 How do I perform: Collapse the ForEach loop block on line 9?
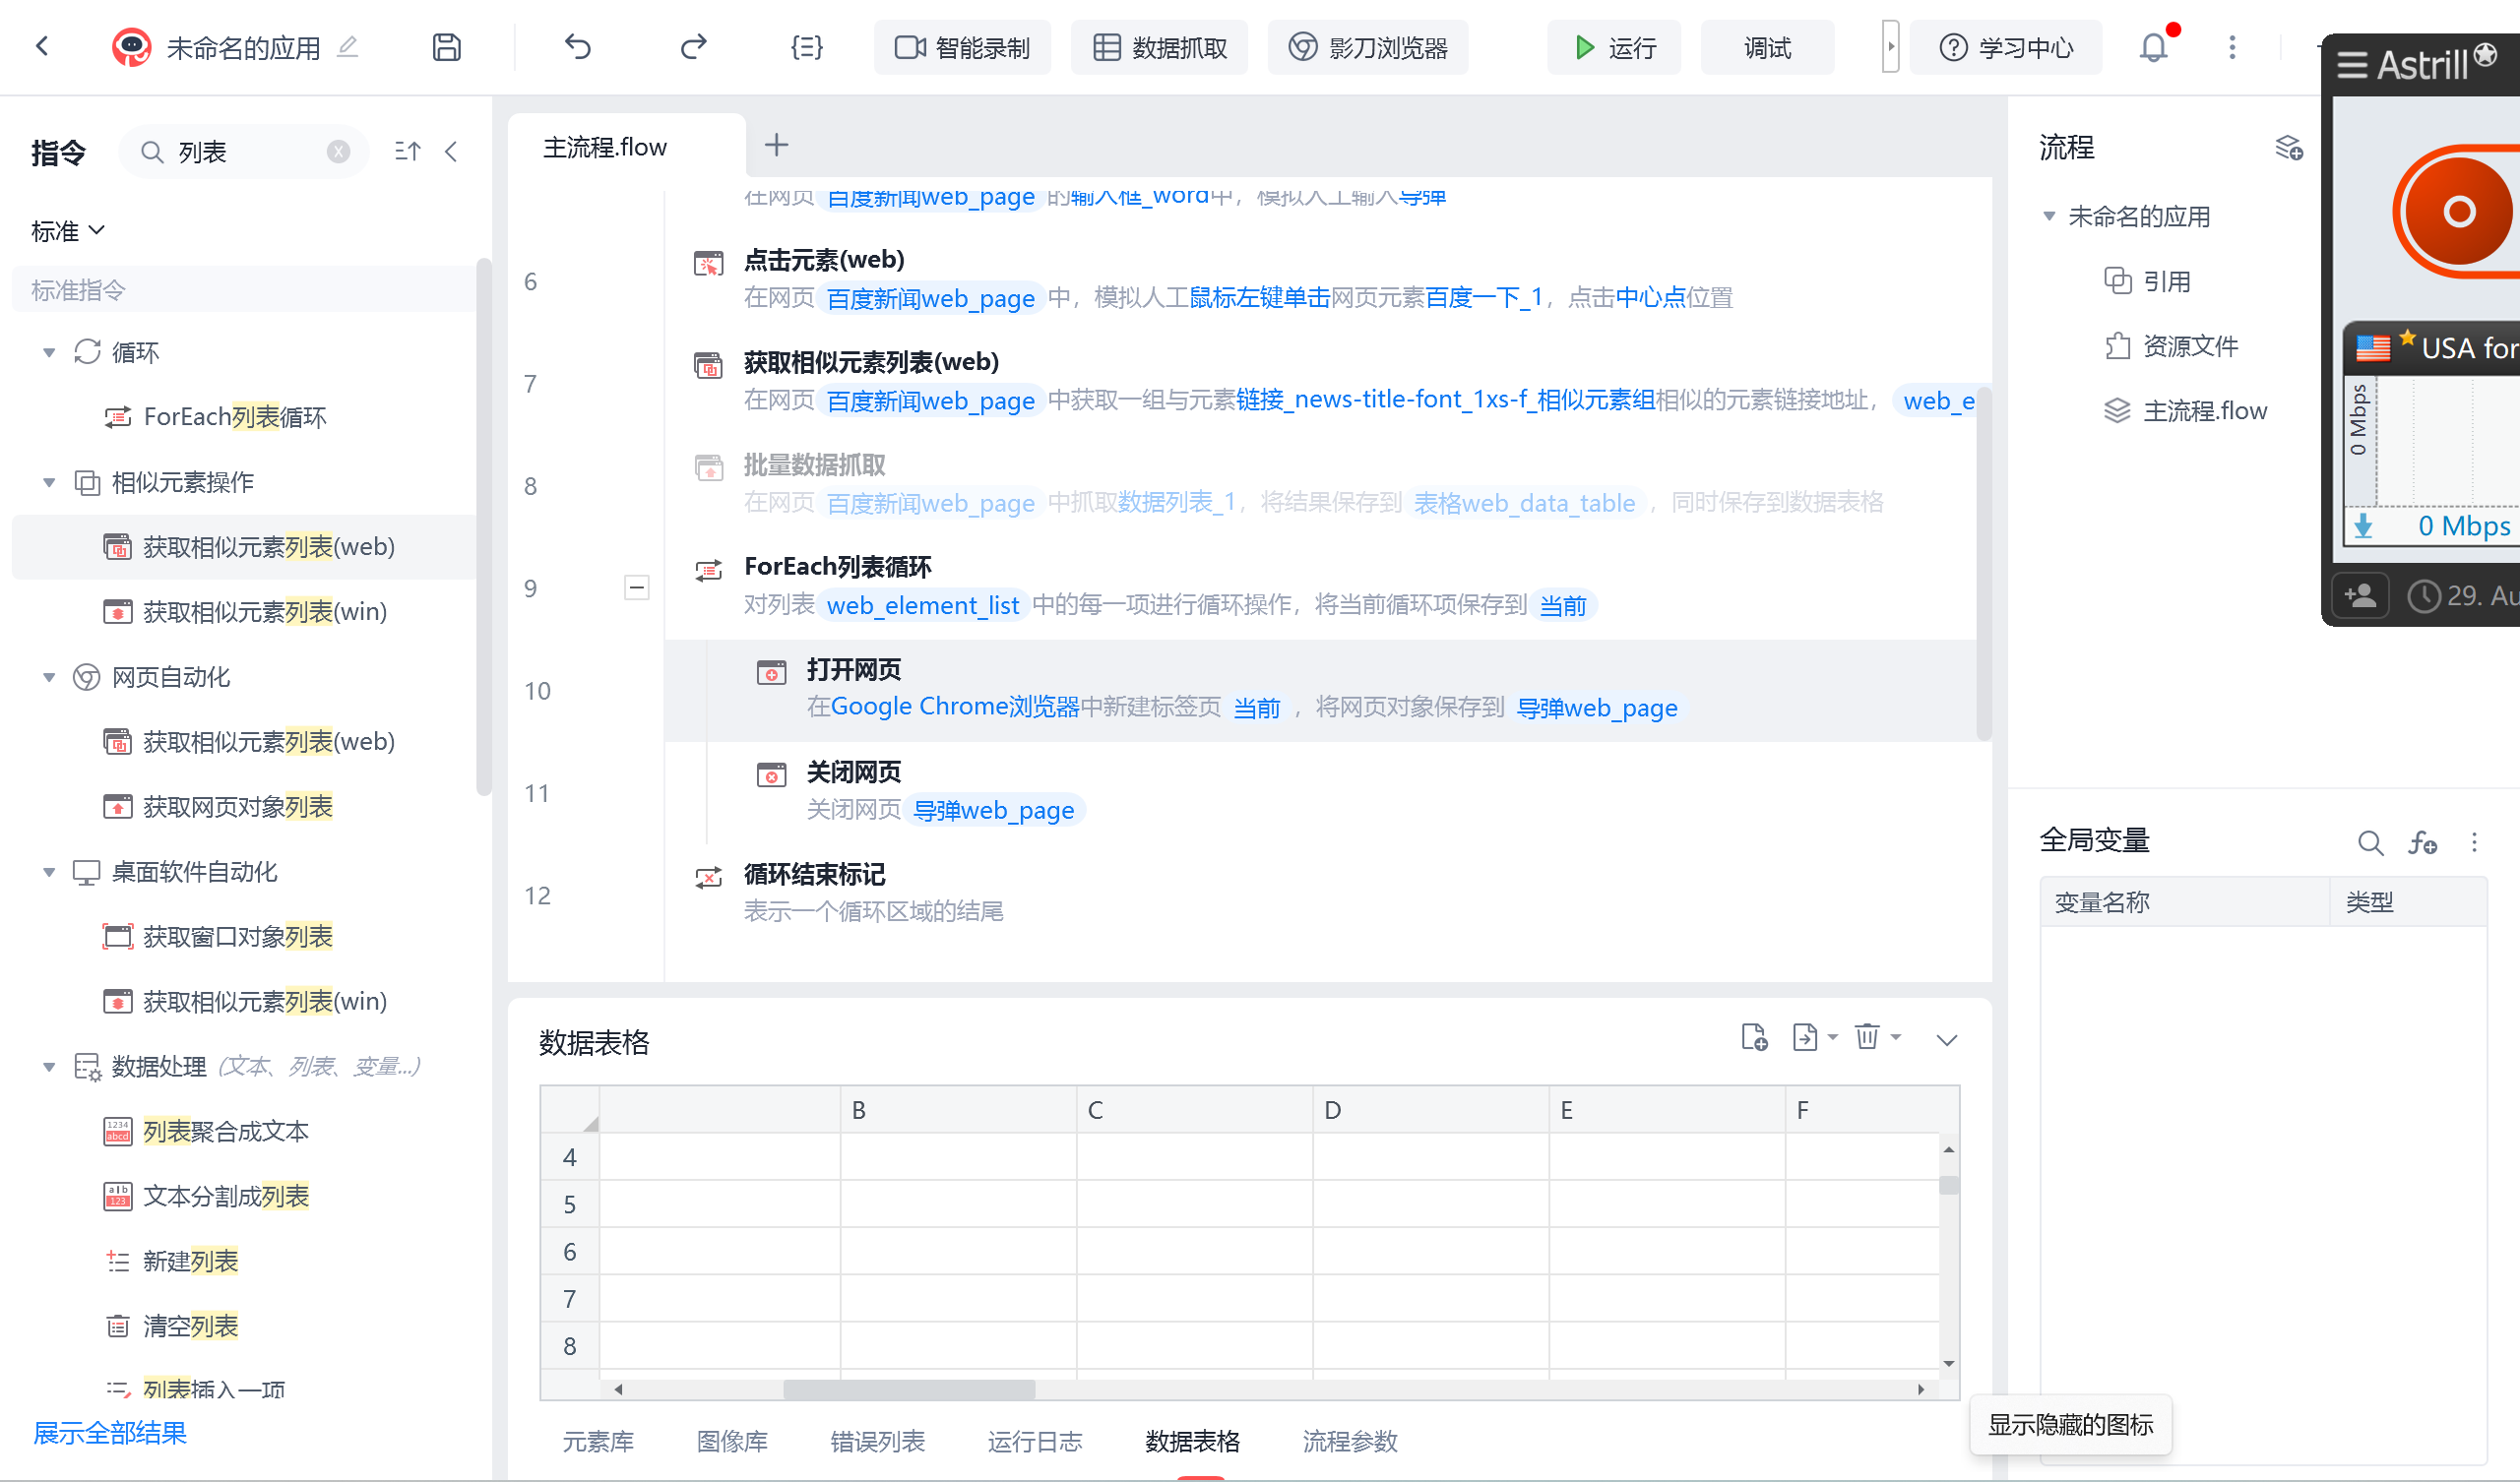[x=636, y=587]
